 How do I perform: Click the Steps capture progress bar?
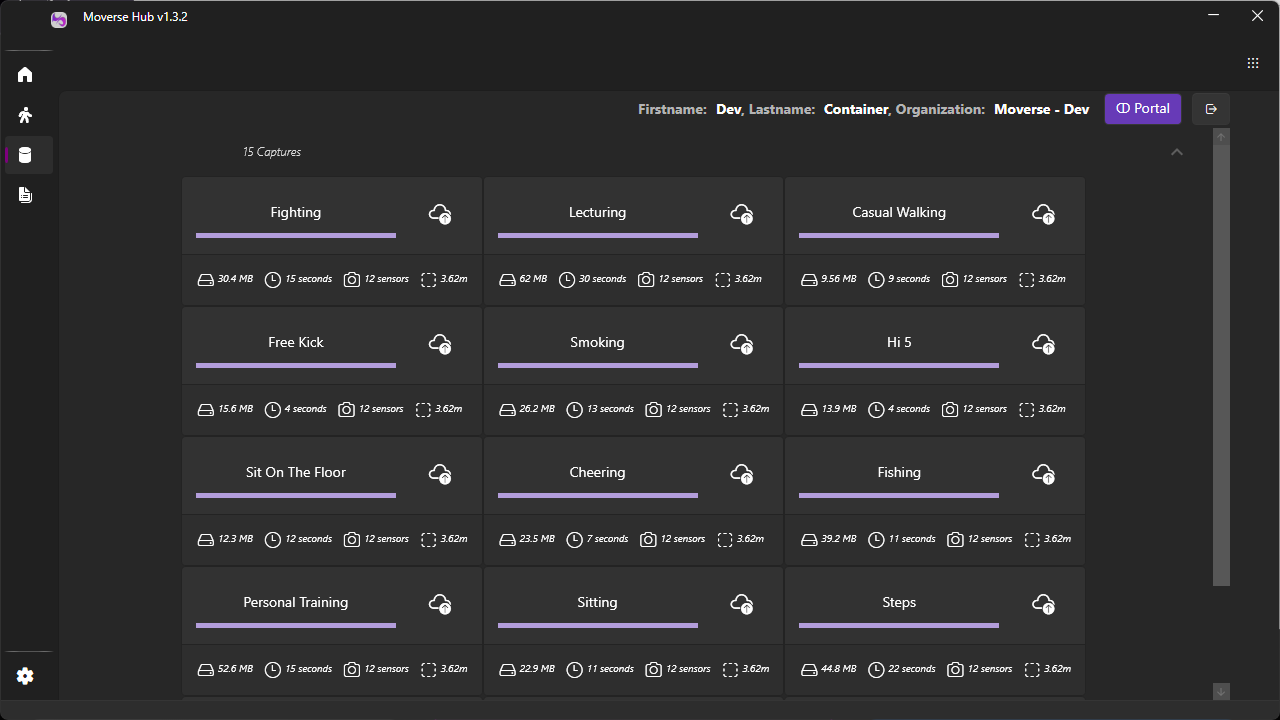[899, 626]
